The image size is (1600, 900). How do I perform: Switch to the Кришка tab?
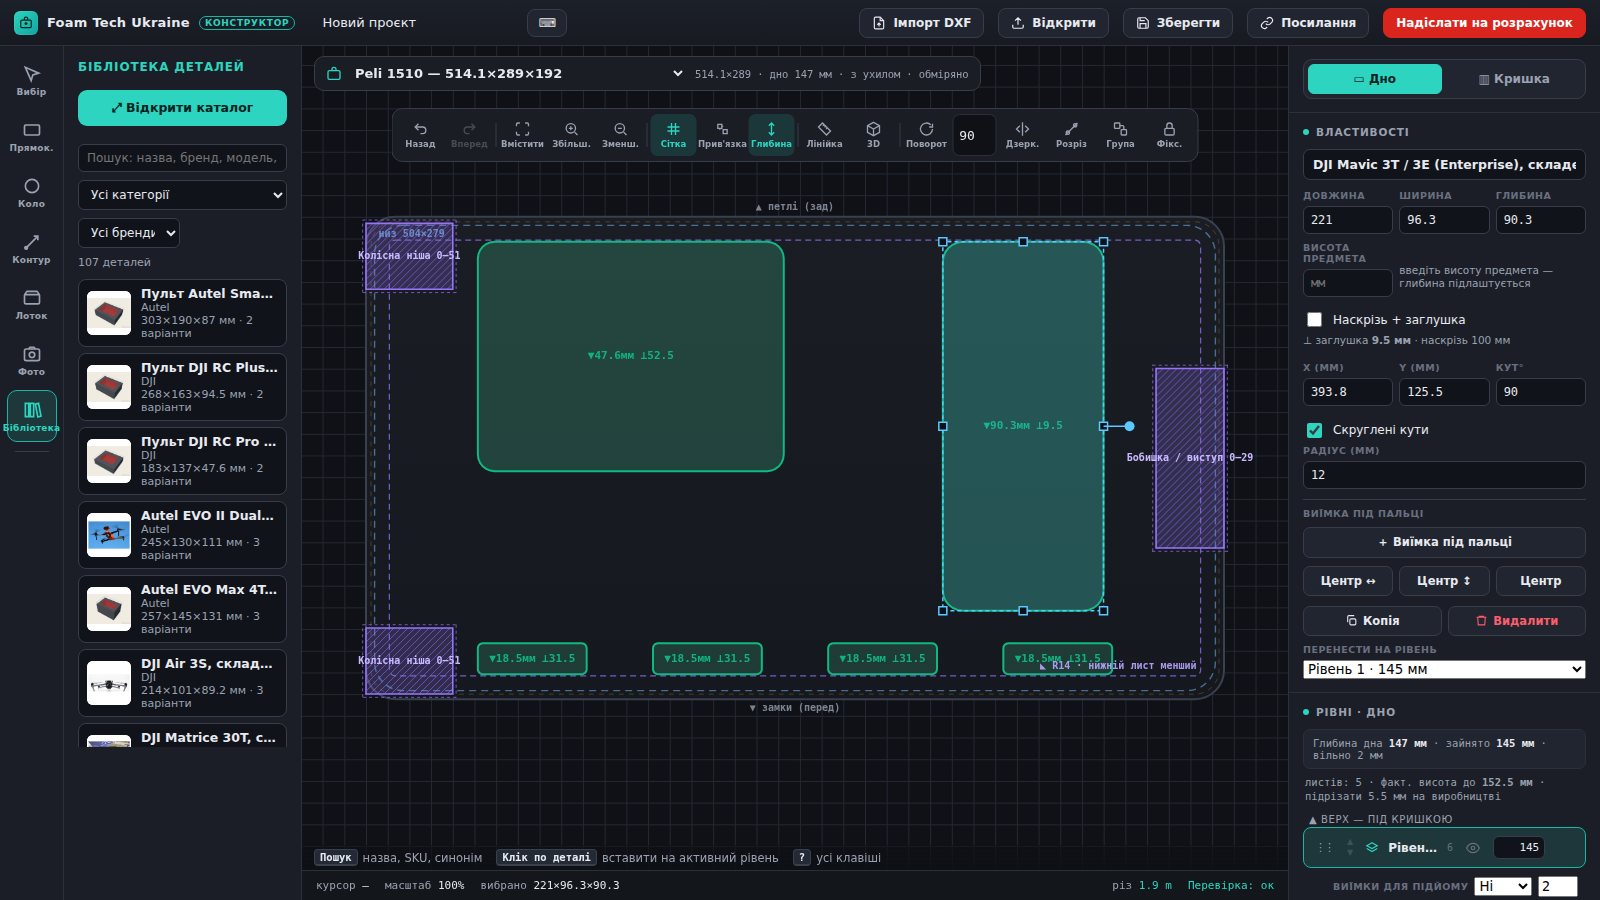coord(1514,79)
